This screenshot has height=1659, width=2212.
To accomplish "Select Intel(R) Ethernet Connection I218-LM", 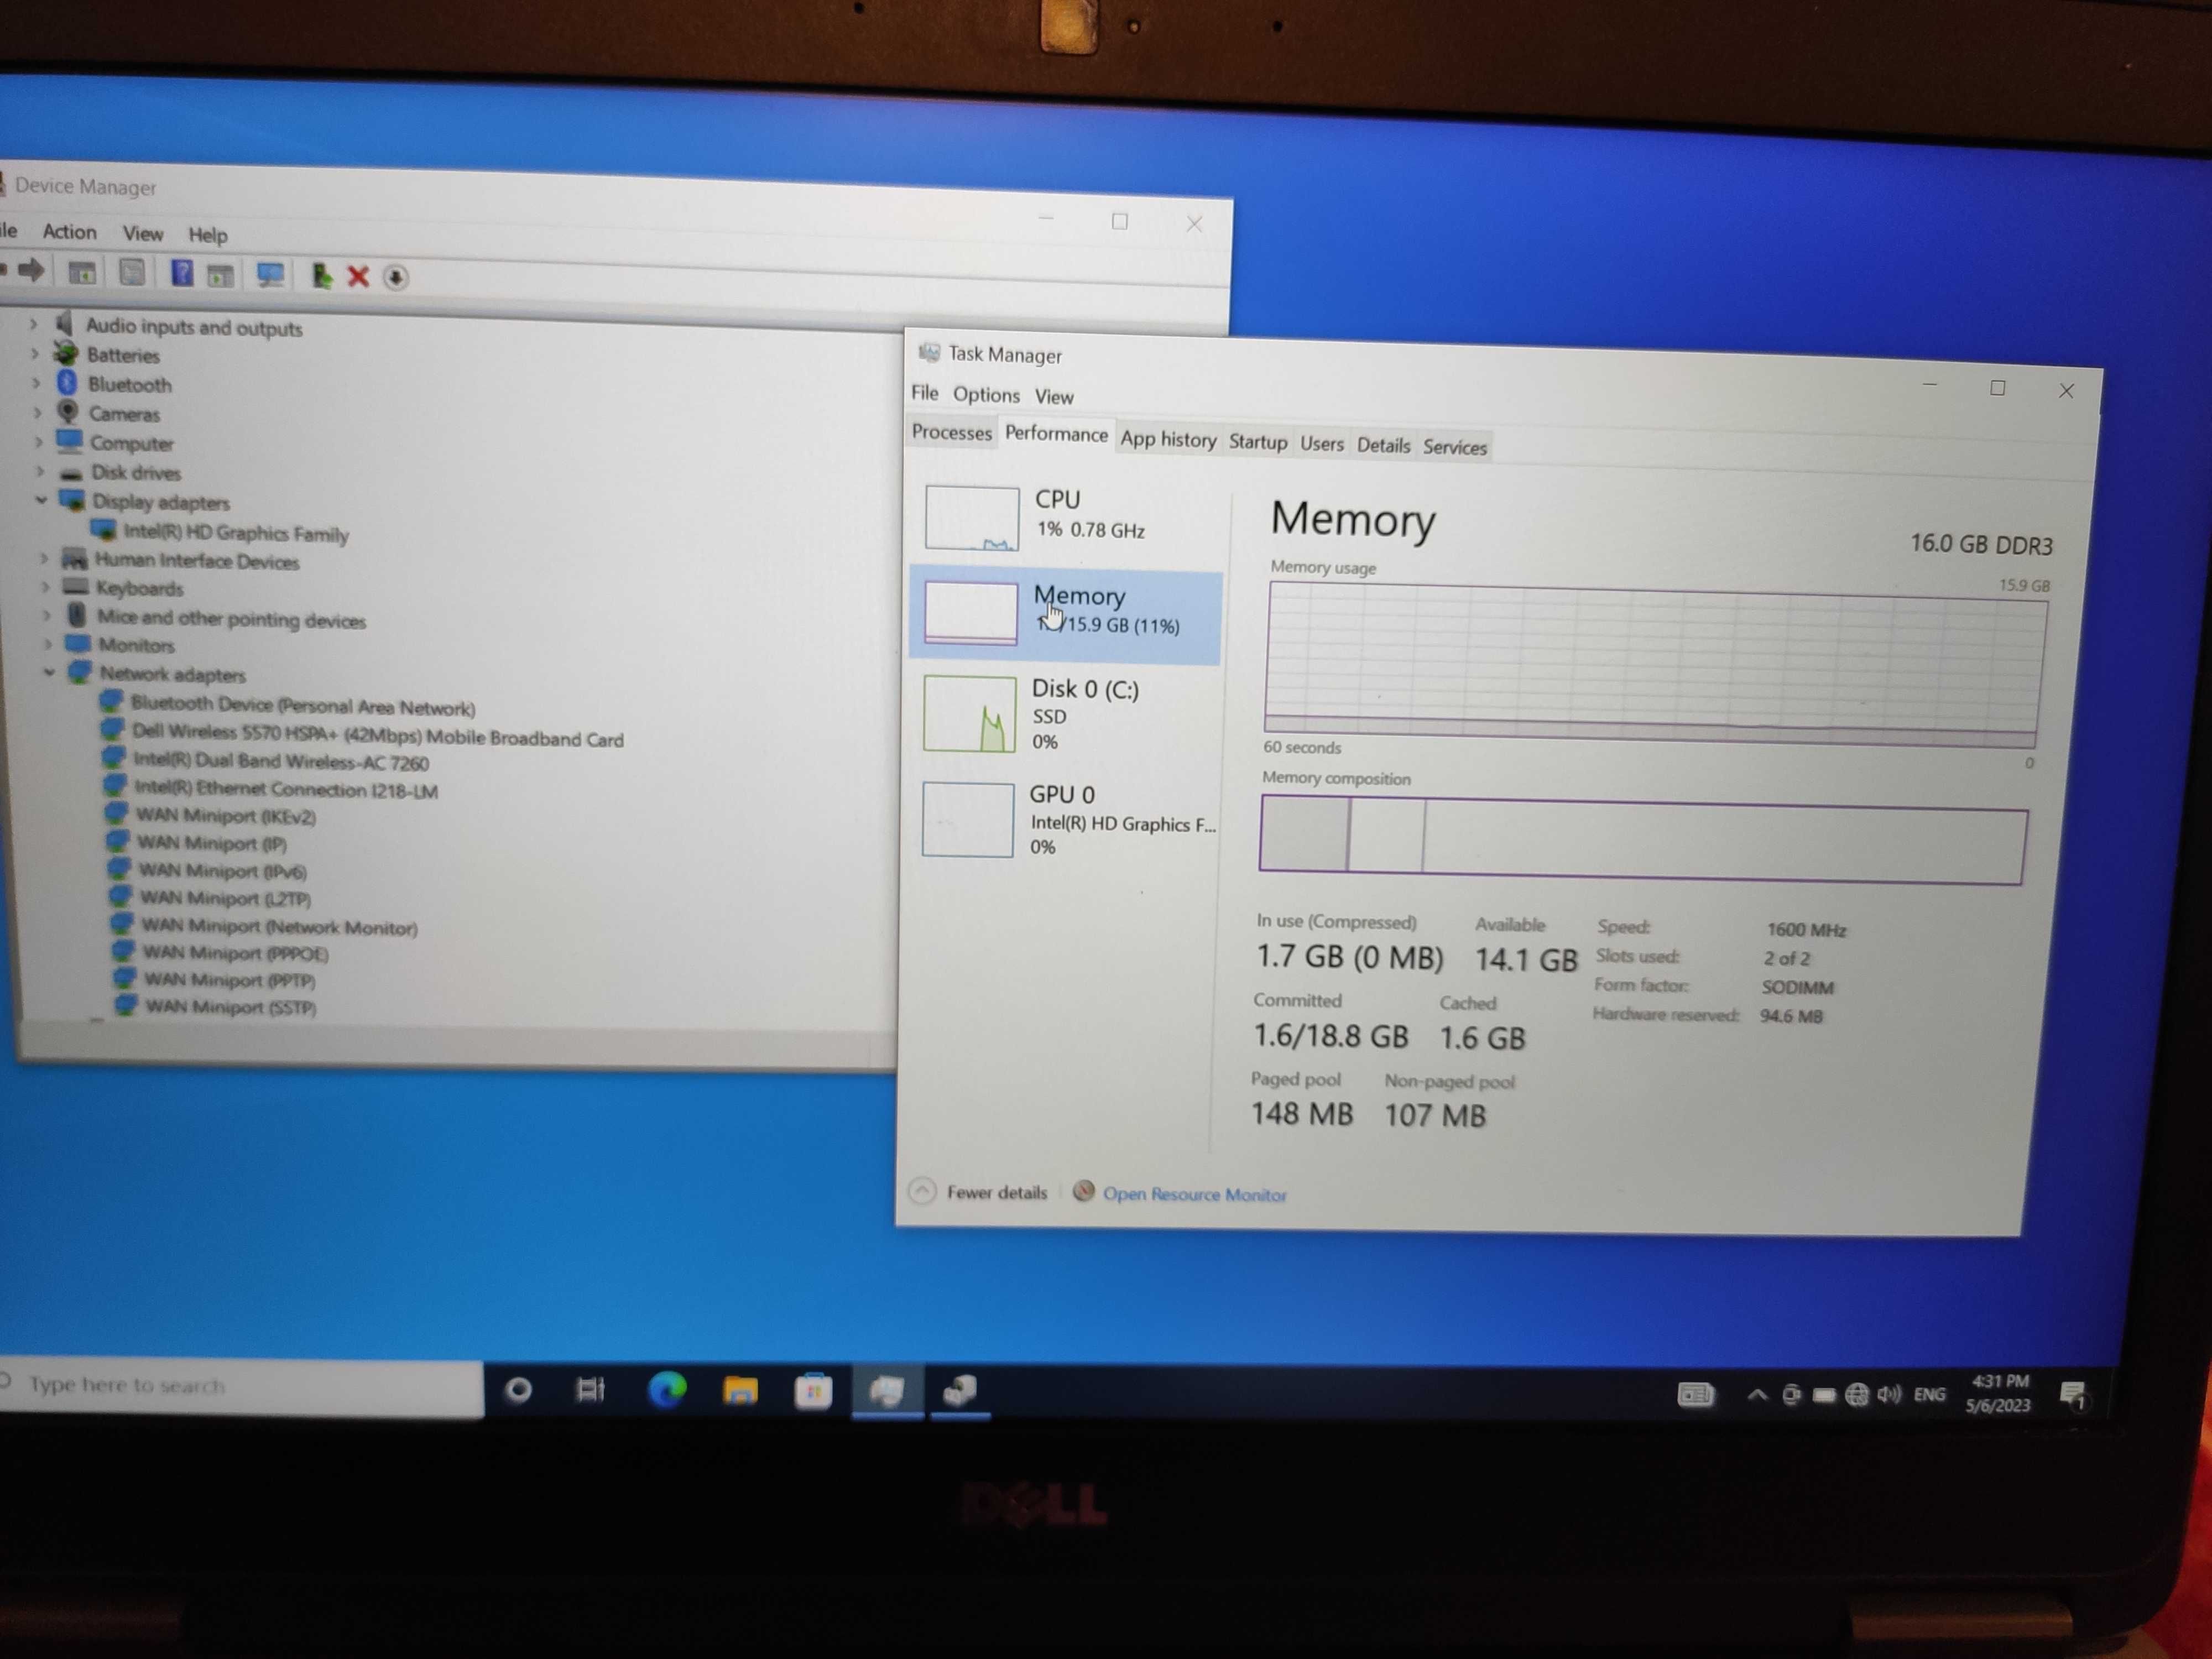I will [x=286, y=790].
